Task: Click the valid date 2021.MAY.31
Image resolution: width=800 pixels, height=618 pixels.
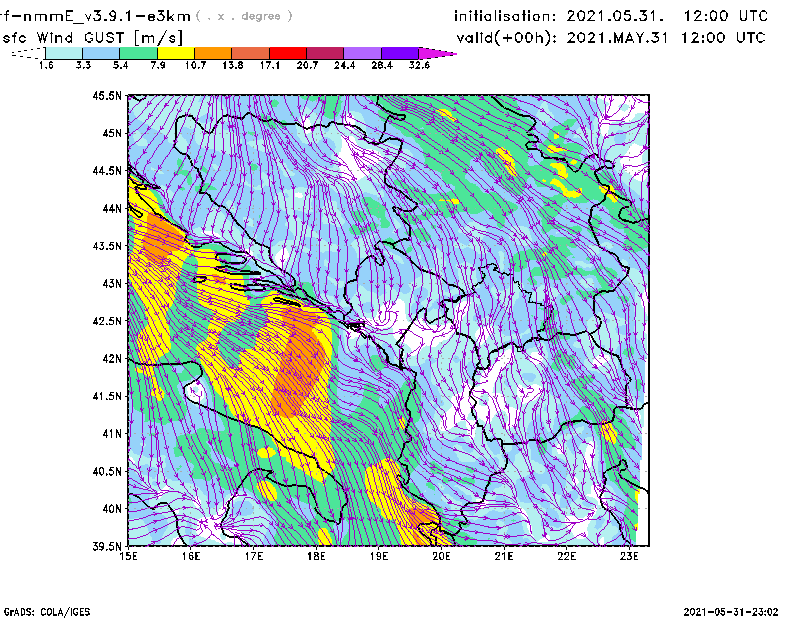Action: point(617,38)
